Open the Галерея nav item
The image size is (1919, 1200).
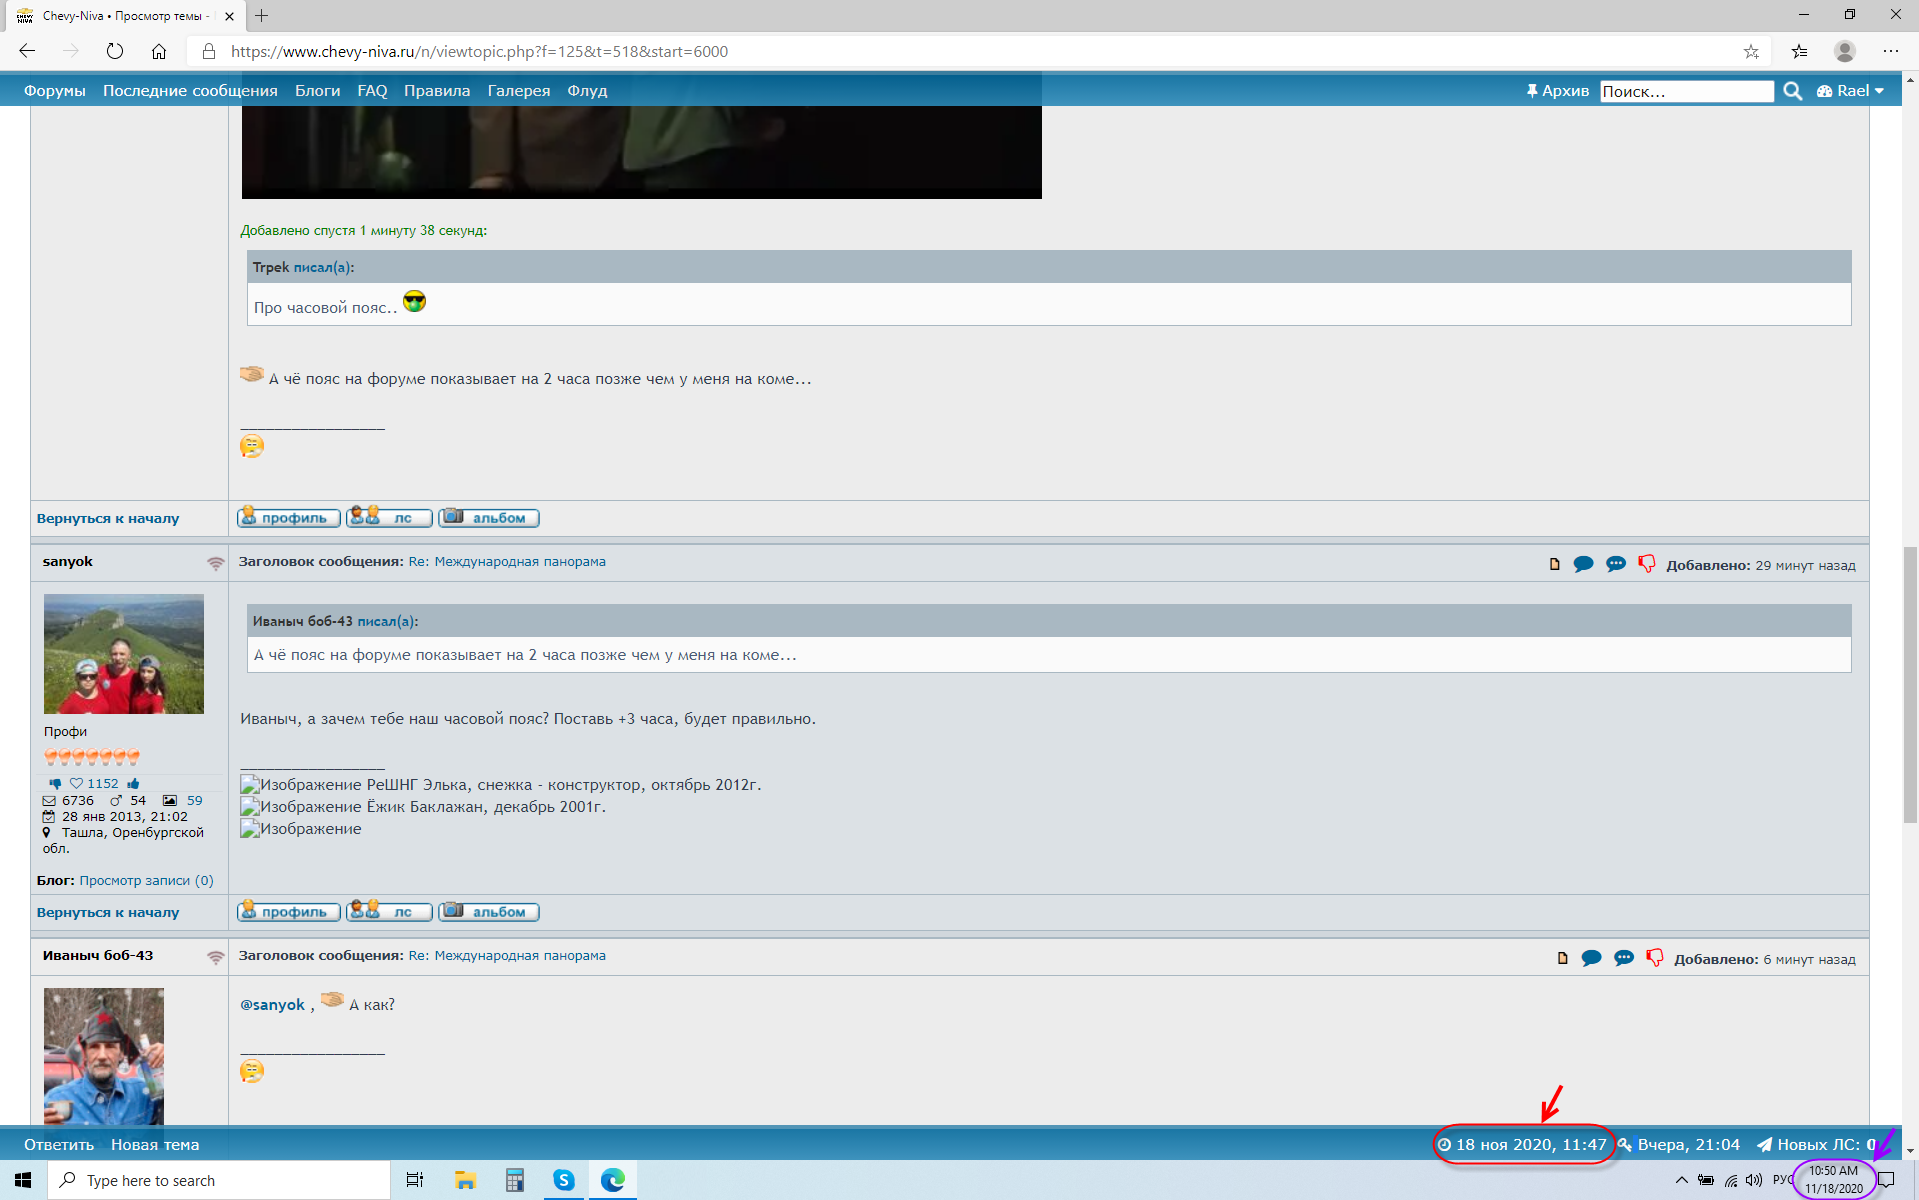pos(519,91)
